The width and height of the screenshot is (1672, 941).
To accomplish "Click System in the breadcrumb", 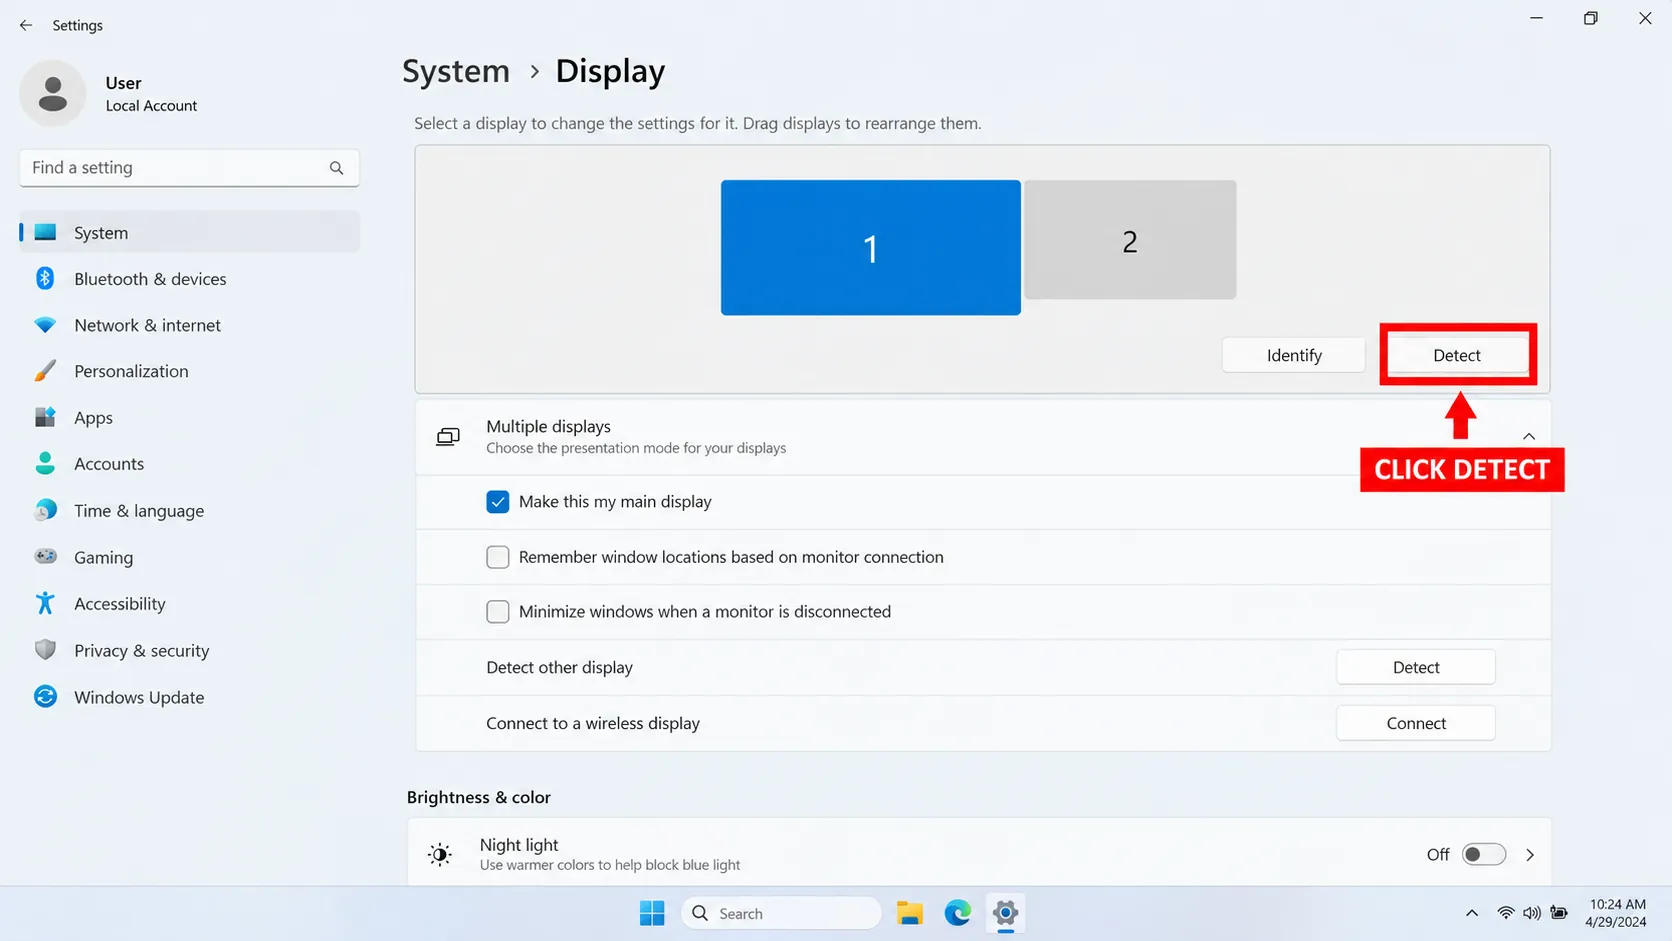I will [456, 71].
